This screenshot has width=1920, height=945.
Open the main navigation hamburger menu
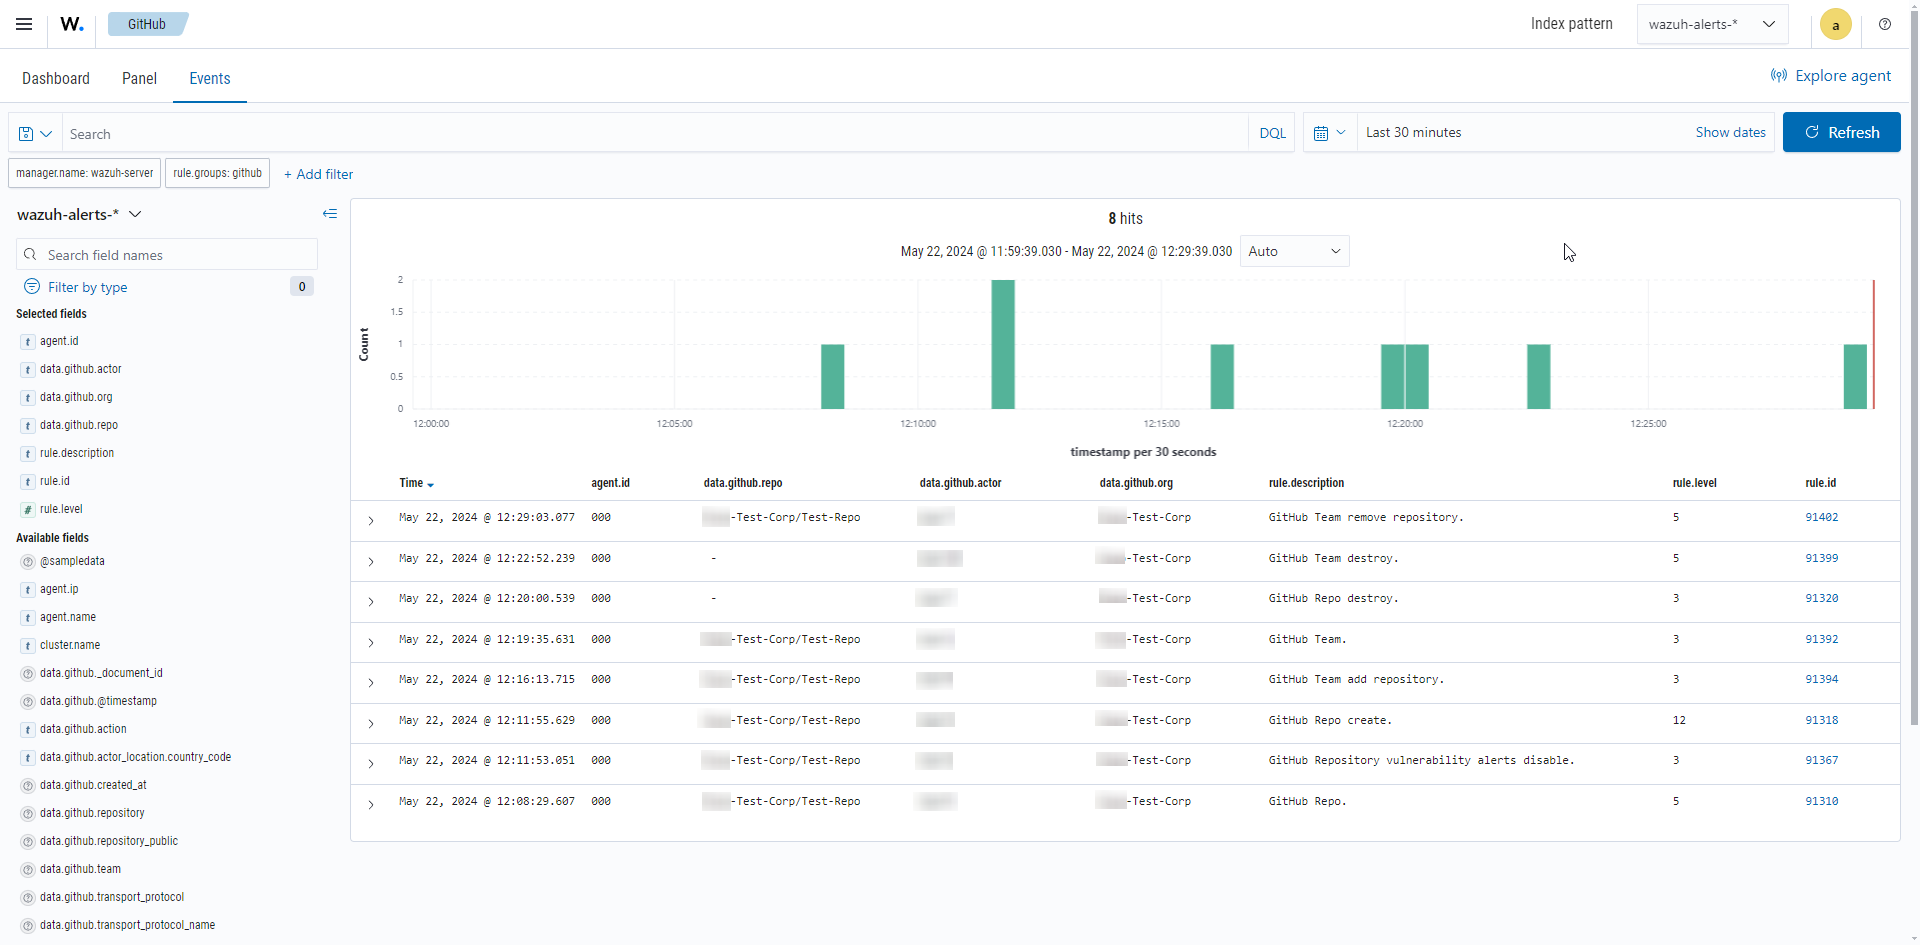pyautogui.click(x=24, y=24)
